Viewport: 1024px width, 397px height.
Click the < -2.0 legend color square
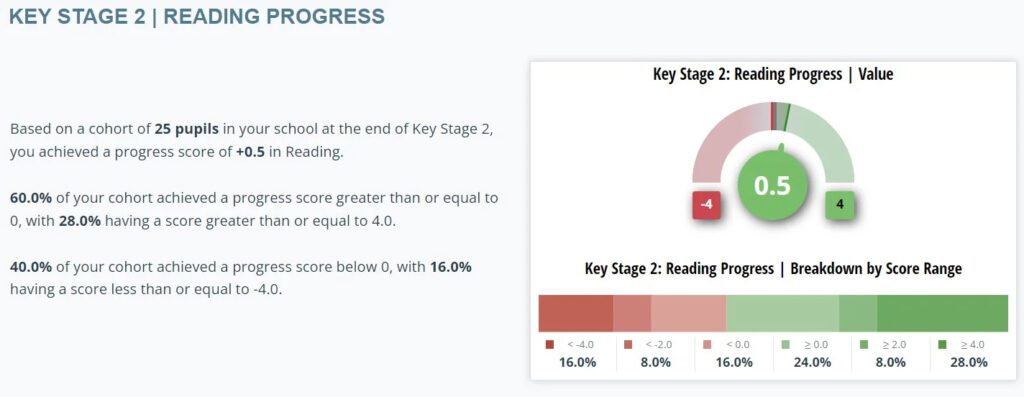coord(628,345)
